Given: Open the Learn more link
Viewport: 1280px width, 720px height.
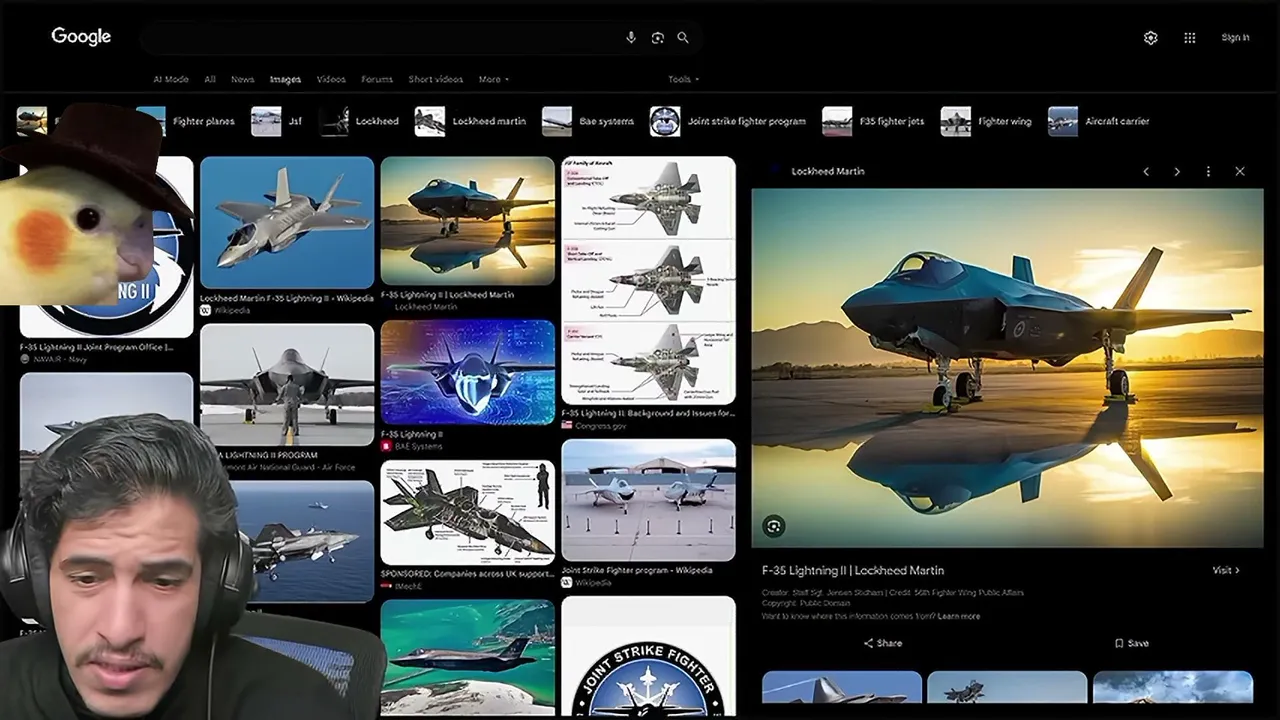Looking at the screenshot, I should (958, 616).
